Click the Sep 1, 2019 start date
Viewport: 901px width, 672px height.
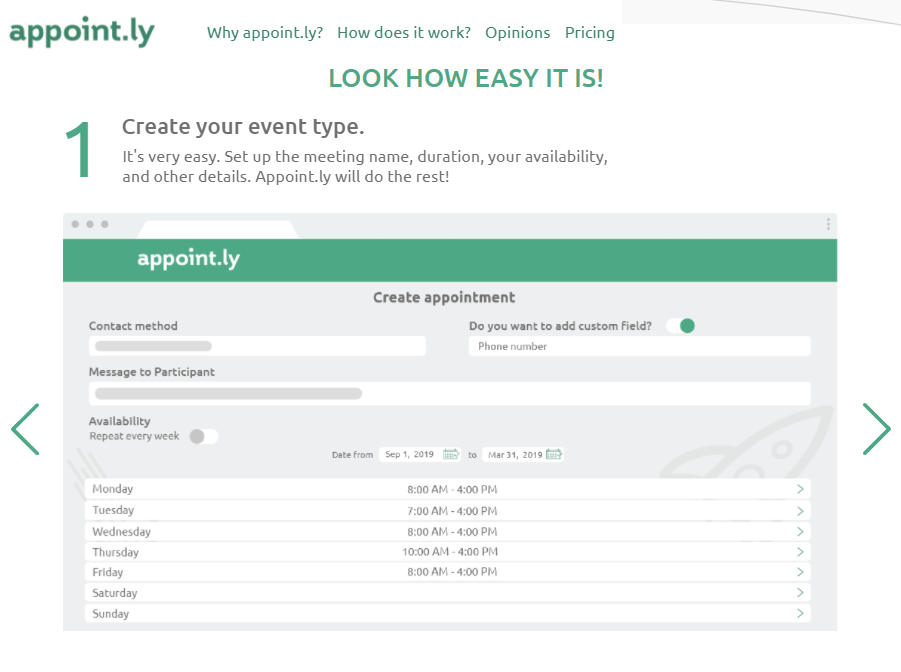[x=409, y=454]
